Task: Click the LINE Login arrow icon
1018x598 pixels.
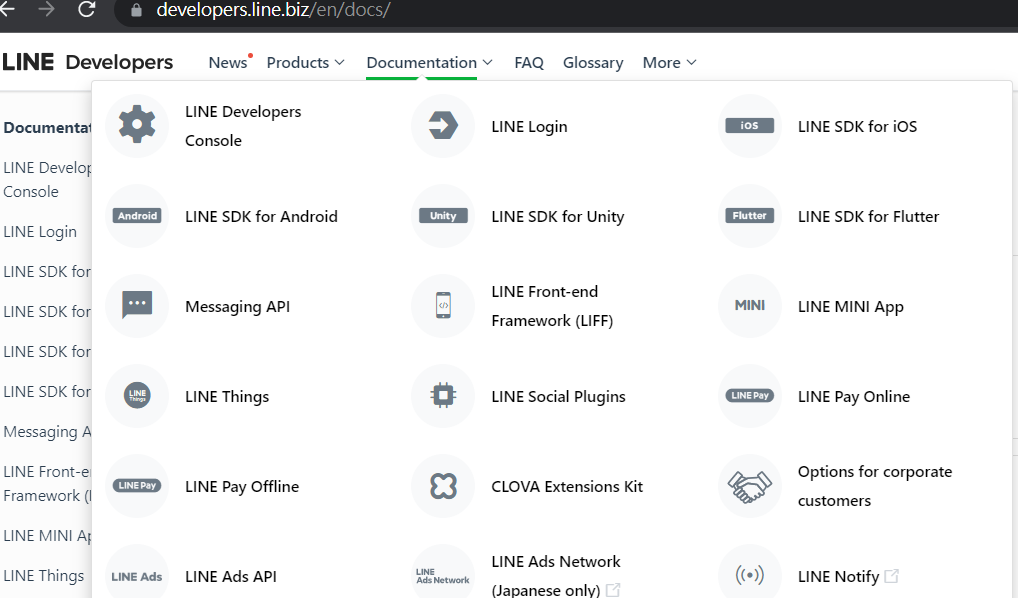Action: pos(443,125)
